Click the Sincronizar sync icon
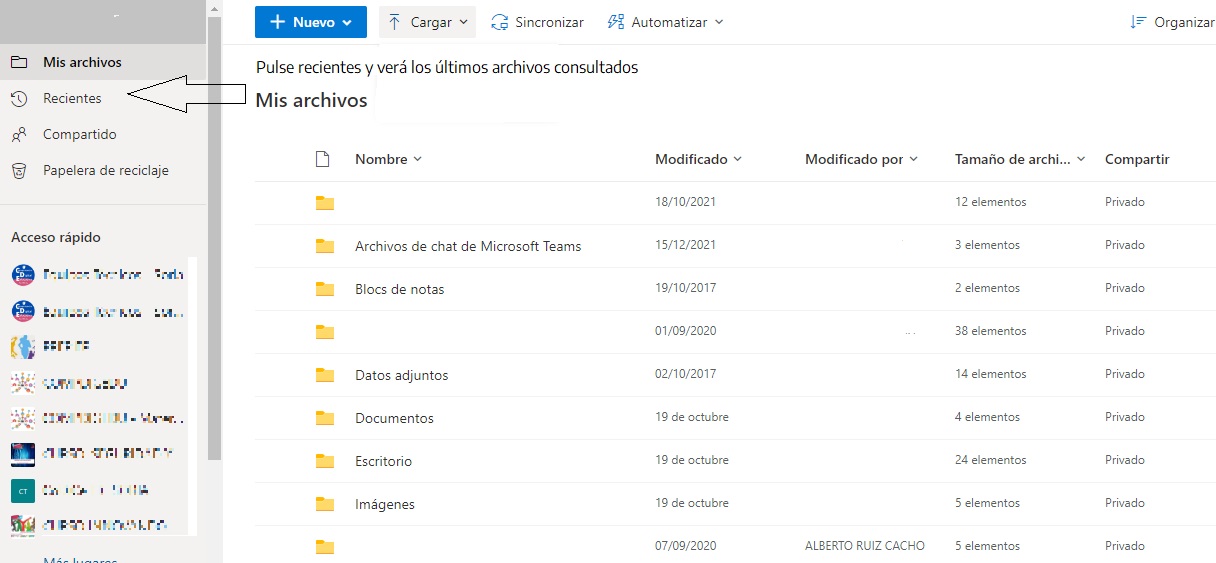 click(500, 22)
